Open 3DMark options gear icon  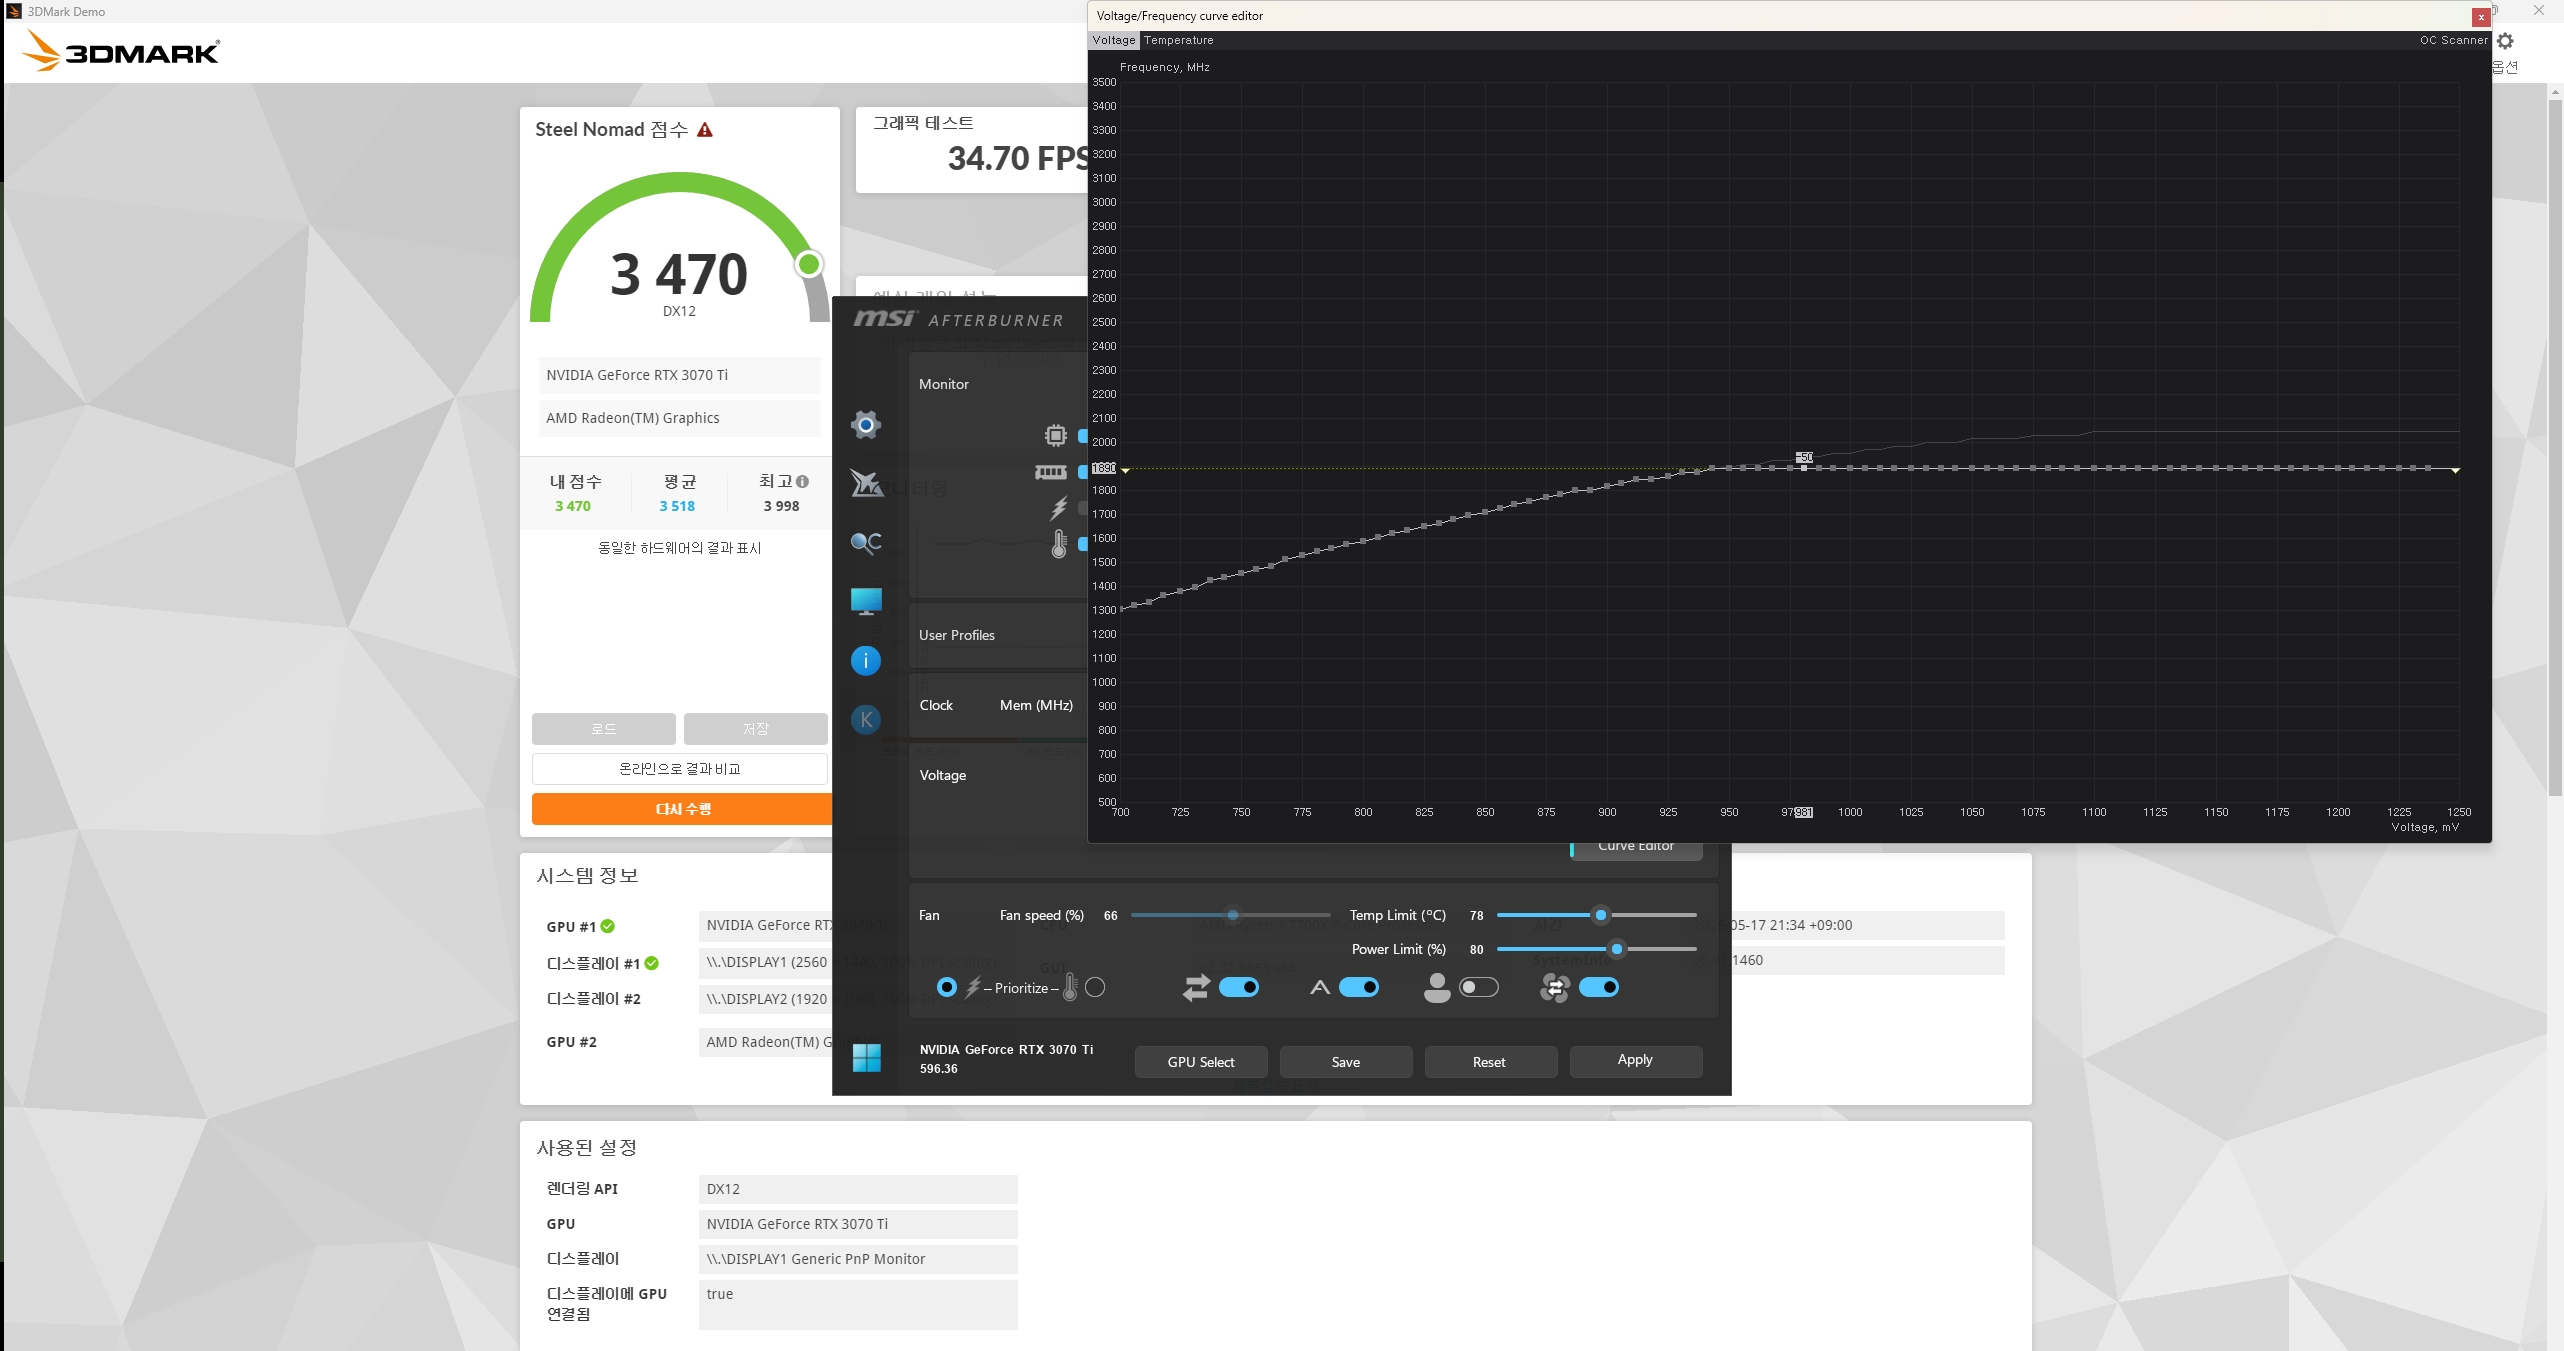coord(2505,41)
